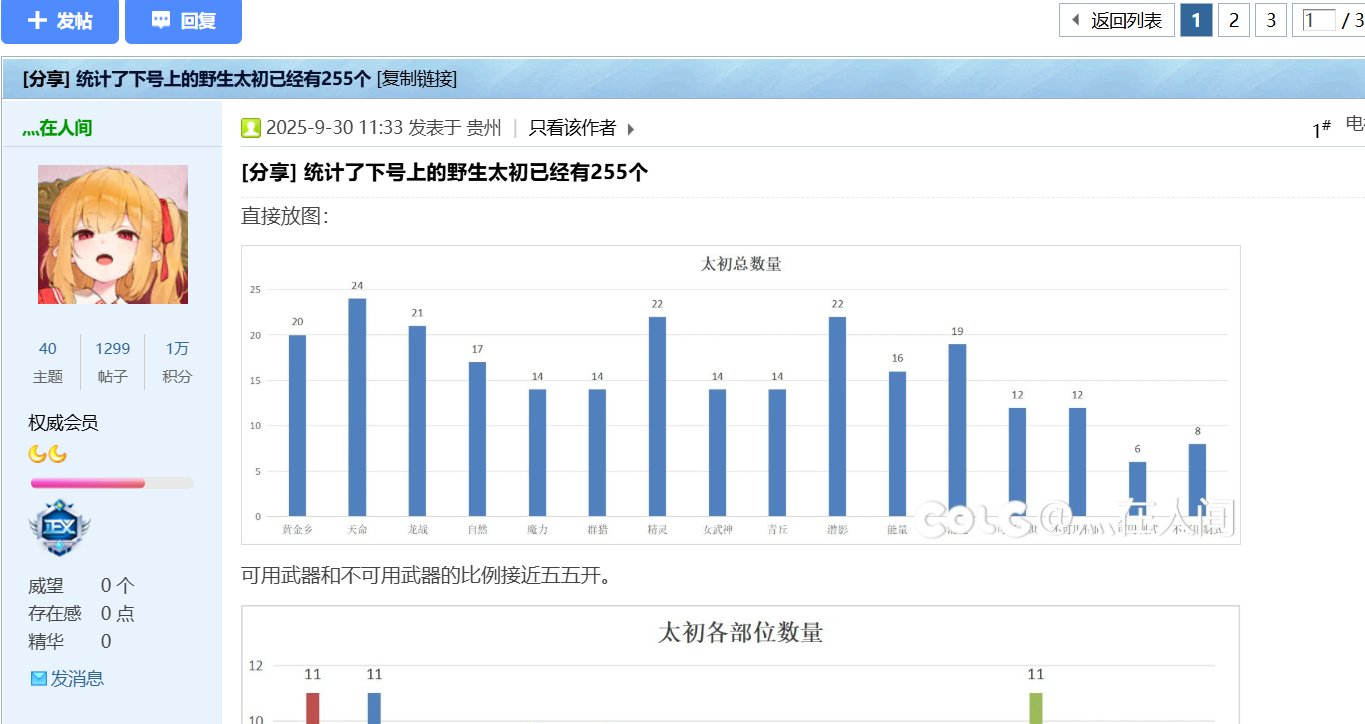Click the page number input field
Screen dimensions: 1365x724
[1319, 20]
